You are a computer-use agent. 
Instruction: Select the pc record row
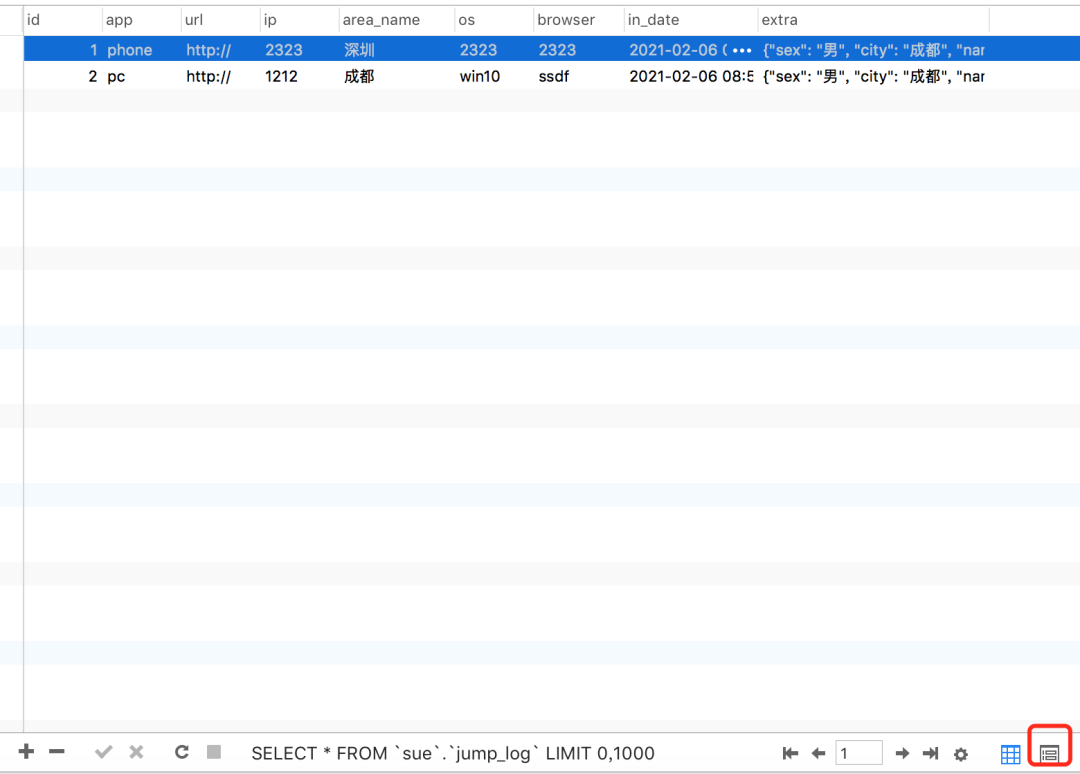(x=300, y=76)
